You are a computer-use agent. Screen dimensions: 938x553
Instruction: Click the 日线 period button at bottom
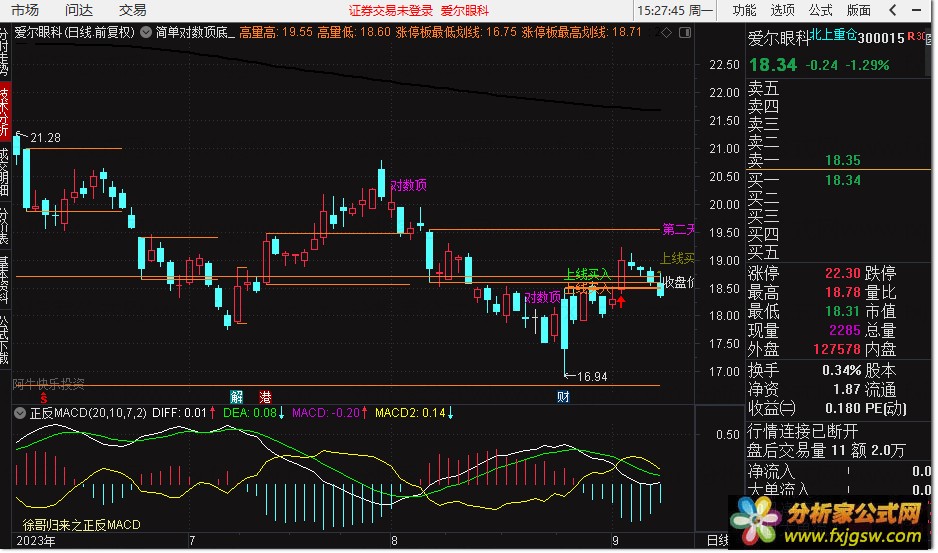coord(718,540)
